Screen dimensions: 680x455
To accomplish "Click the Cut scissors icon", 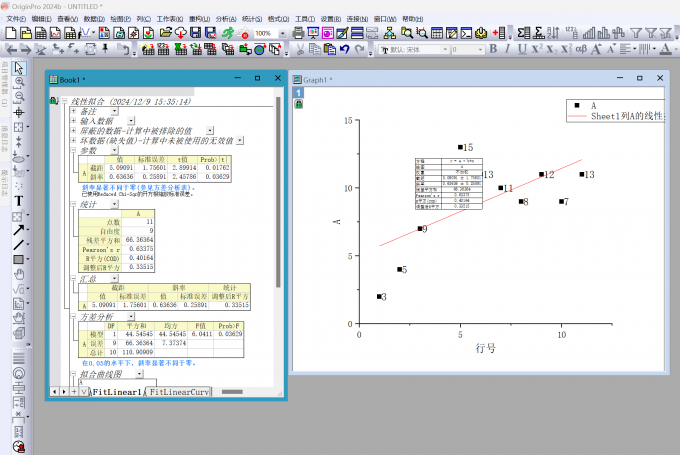I will point(300,49).
